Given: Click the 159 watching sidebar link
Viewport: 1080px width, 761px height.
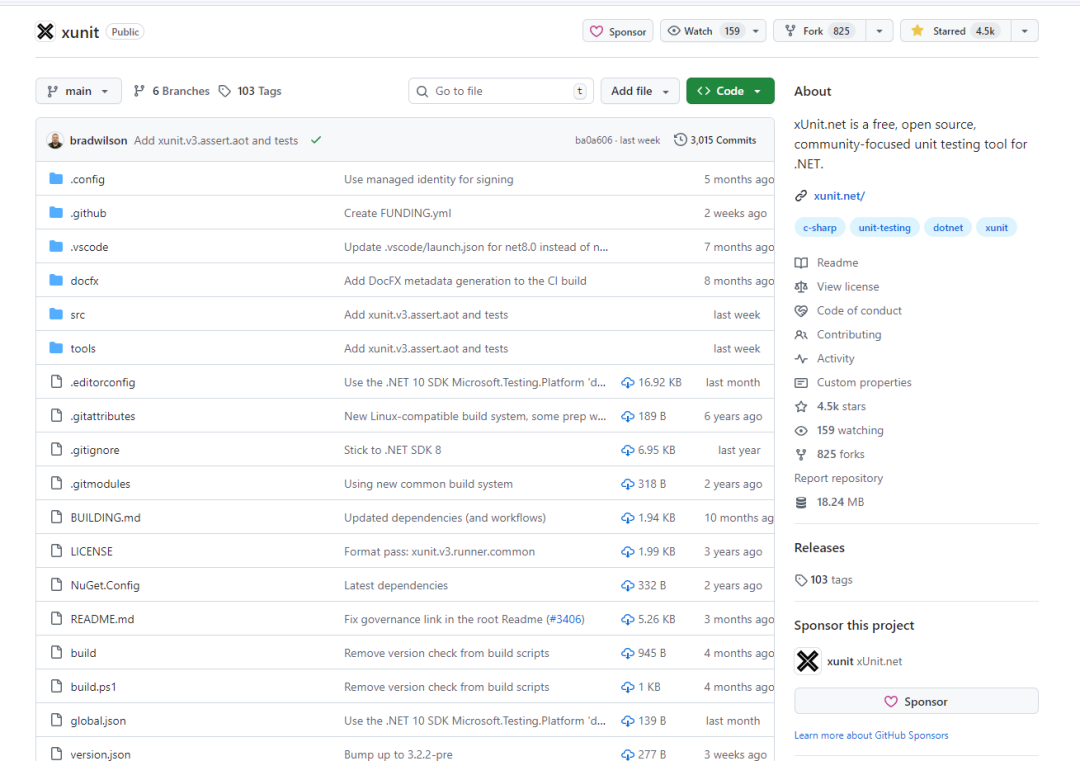Looking at the screenshot, I should pyautogui.click(x=850, y=430).
